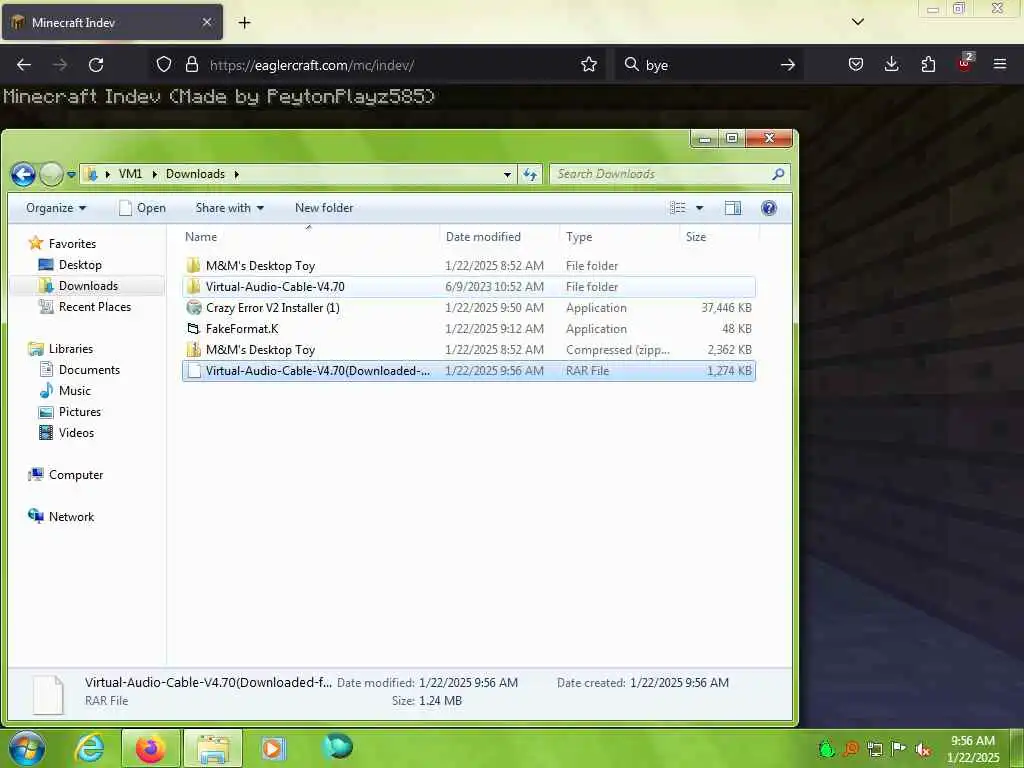Open the Windows Start menu orb

tap(27, 748)
